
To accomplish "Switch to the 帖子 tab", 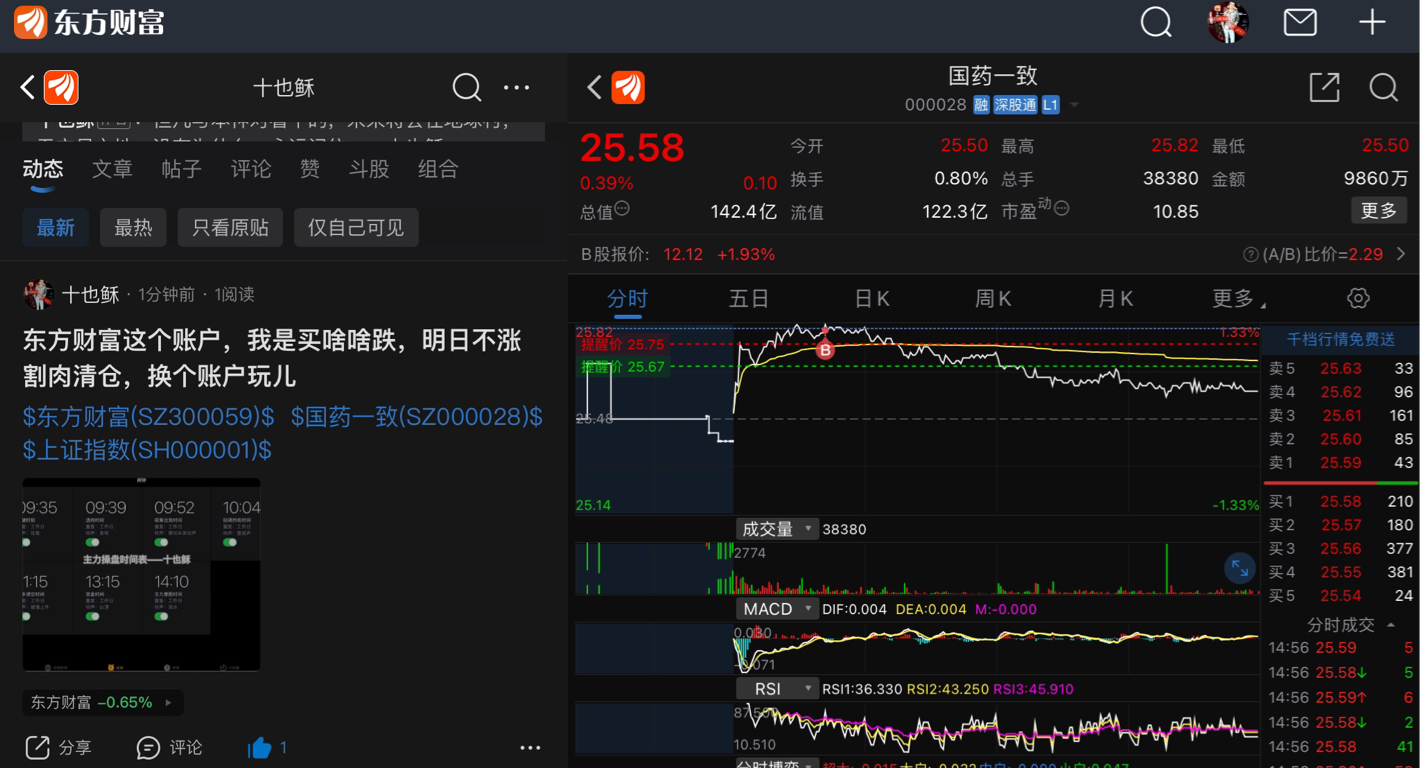I will (x=181, y=169).
